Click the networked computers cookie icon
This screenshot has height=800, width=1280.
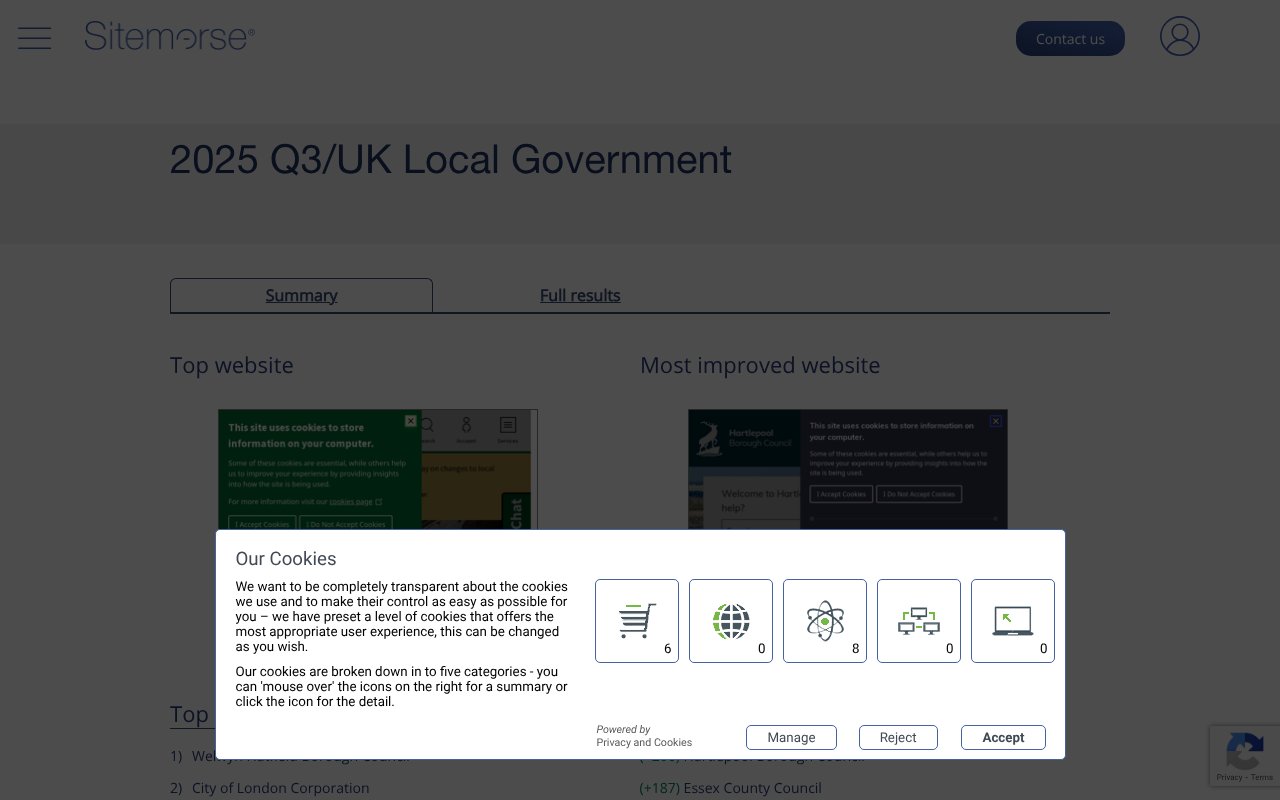click(x=918, y=620)
